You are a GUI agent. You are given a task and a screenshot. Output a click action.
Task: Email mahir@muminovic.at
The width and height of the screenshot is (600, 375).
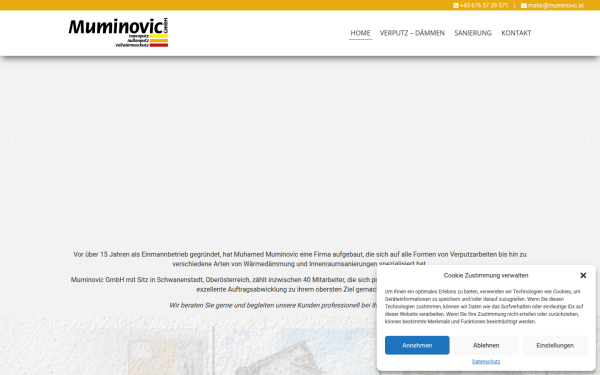[556, 5]
